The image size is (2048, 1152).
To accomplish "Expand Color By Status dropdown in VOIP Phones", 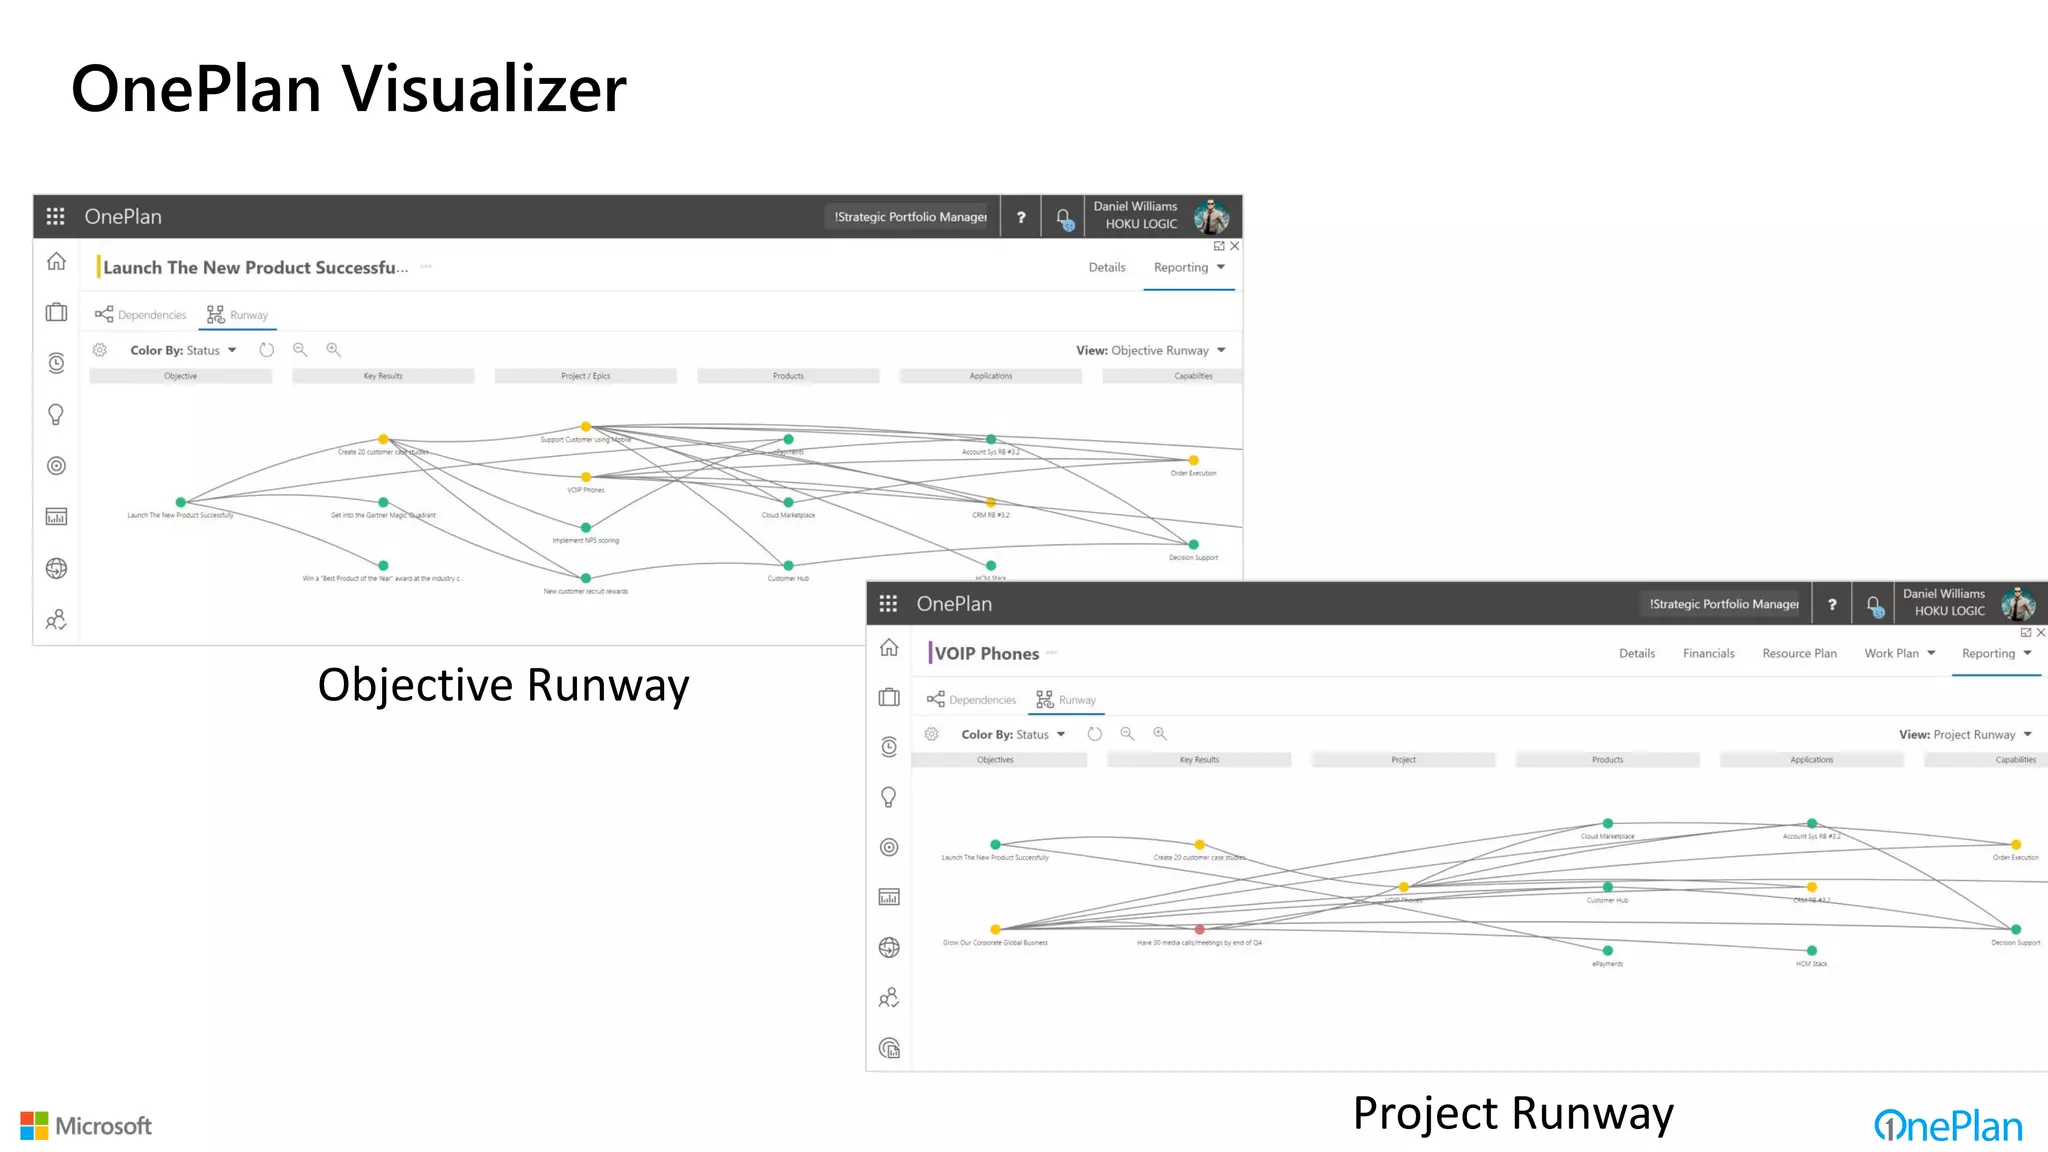I will click(1014, 734).
